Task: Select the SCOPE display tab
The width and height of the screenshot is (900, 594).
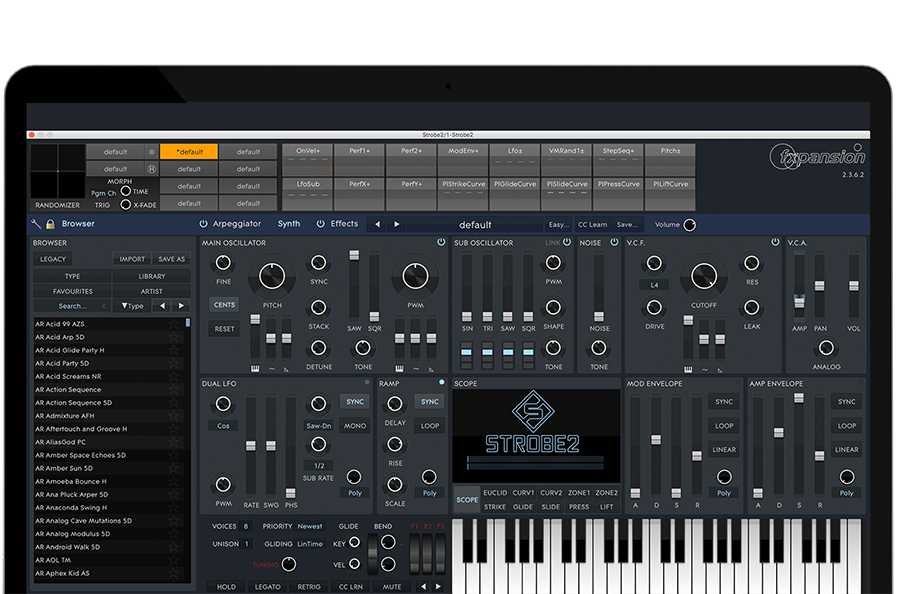Action: point(467,500)
